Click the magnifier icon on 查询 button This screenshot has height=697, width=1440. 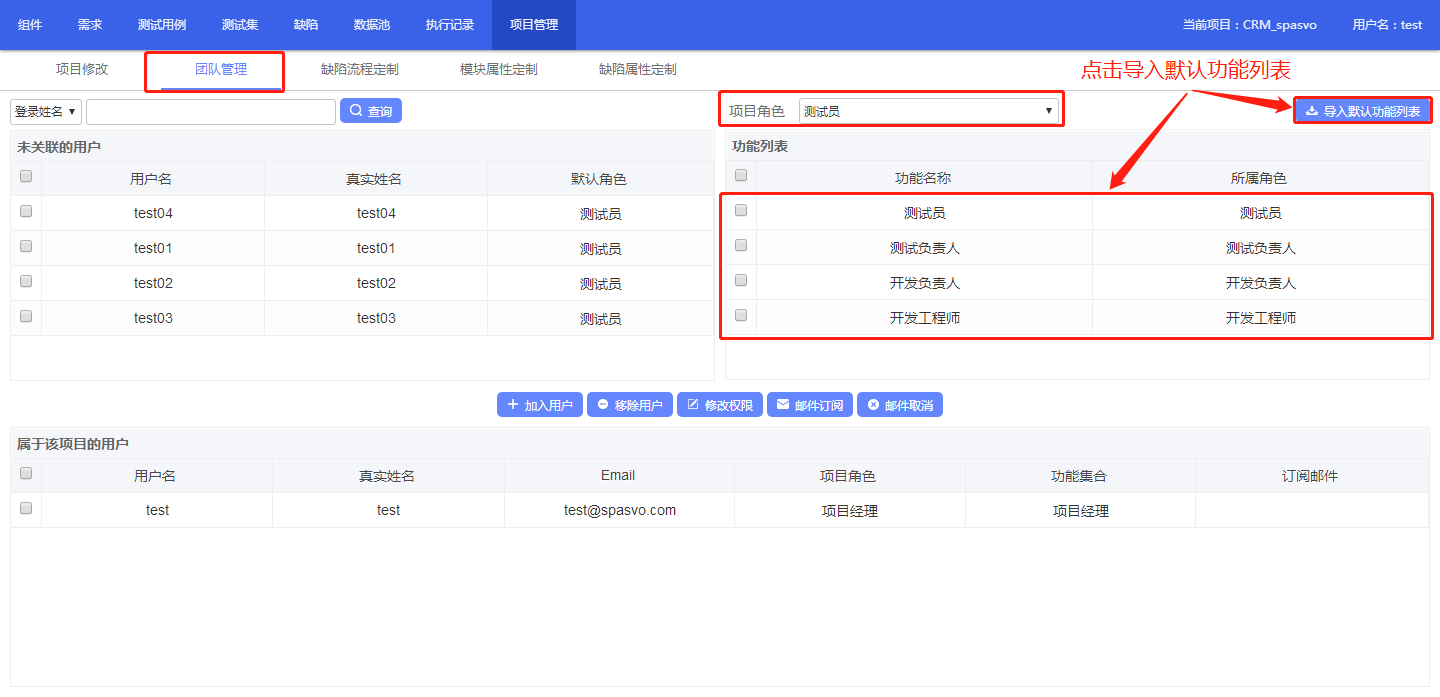coord(355,111)
